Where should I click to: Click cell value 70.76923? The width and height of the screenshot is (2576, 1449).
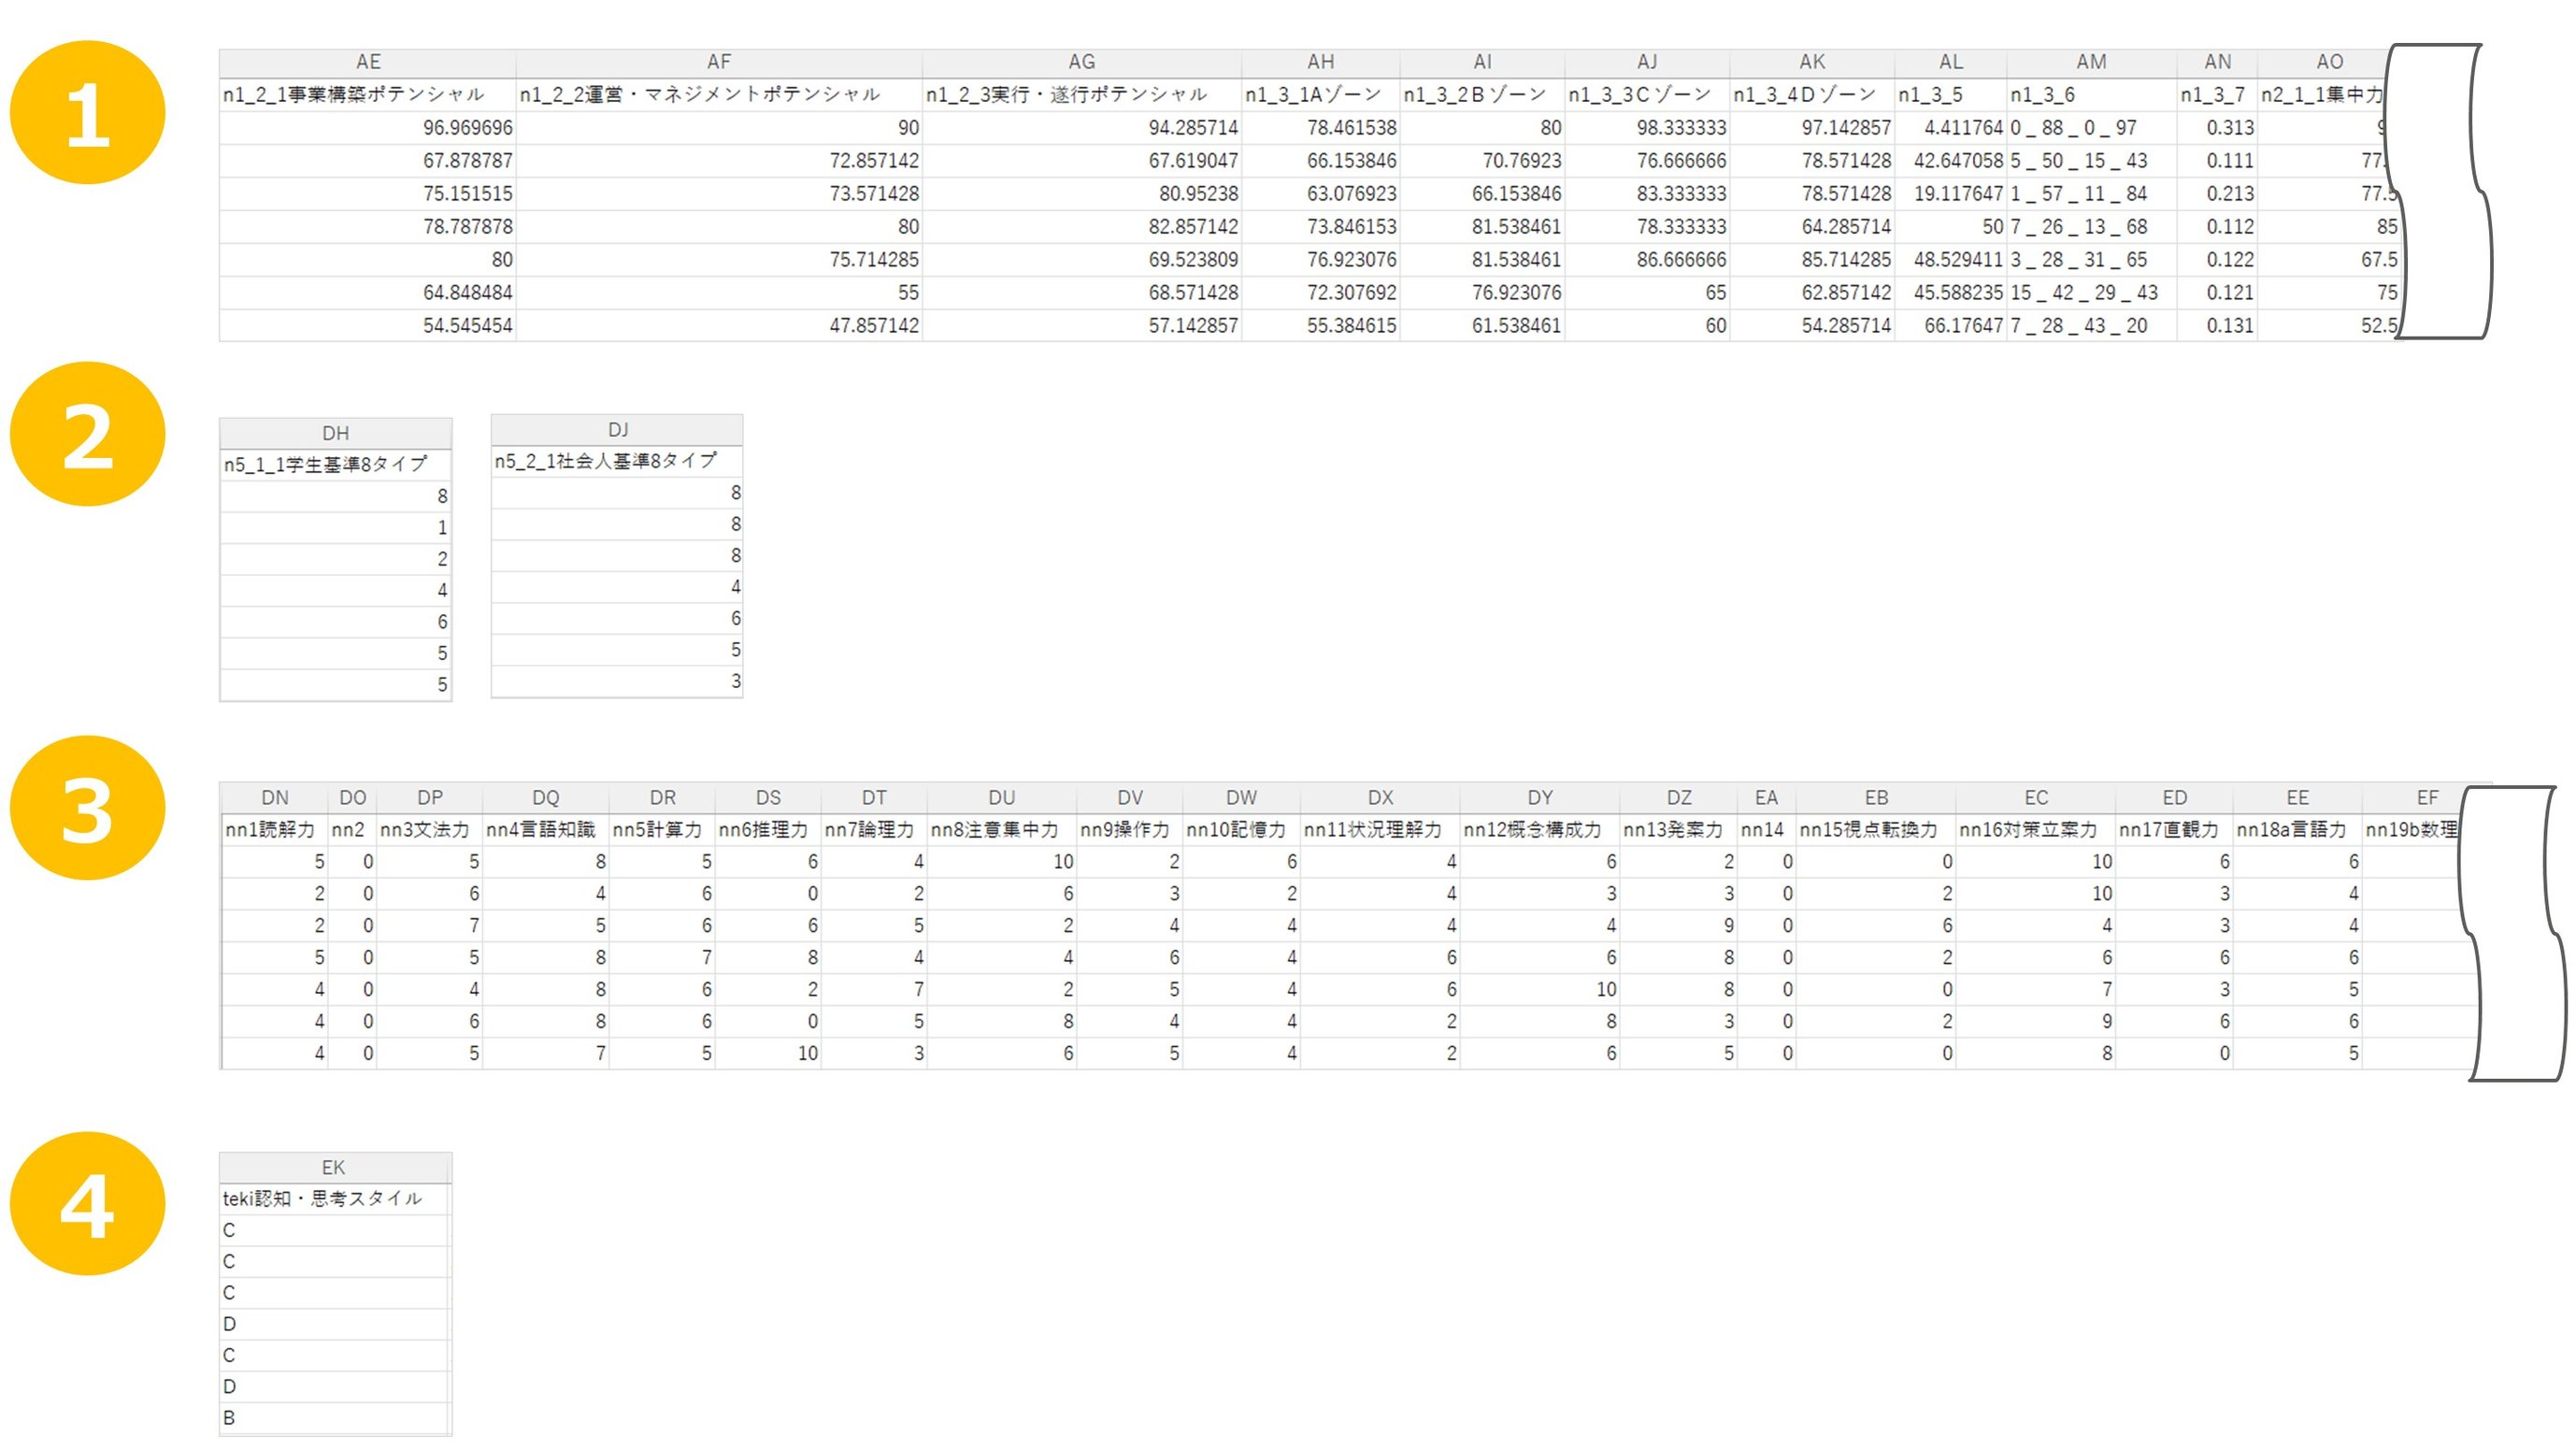click(x=1483, y=161)
